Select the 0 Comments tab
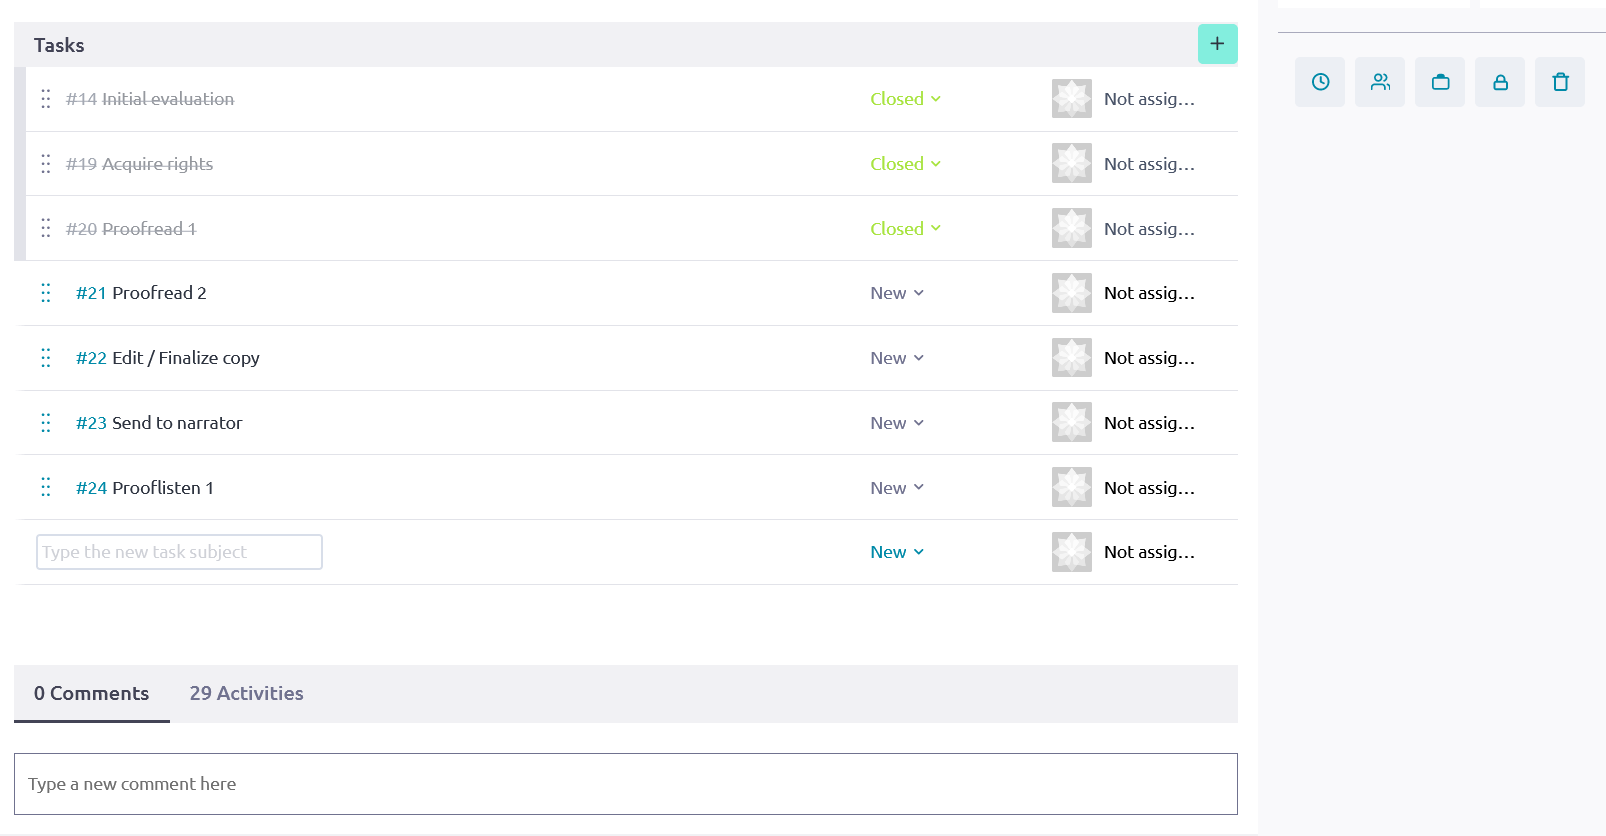This screenshot has height=836, width=1606. (91, 693)
